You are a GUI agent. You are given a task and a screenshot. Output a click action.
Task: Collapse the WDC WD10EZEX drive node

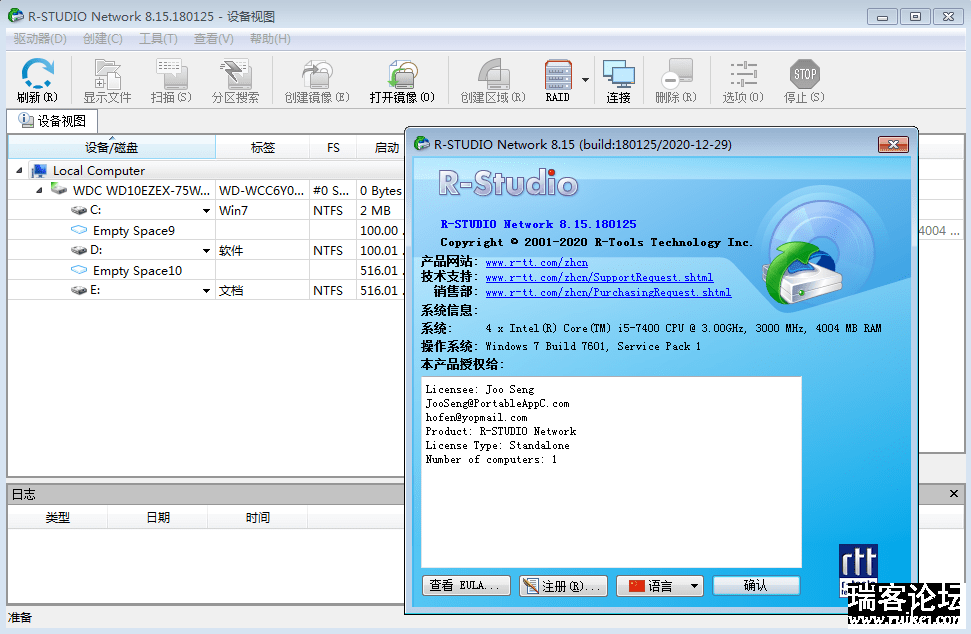click(39, 190)
